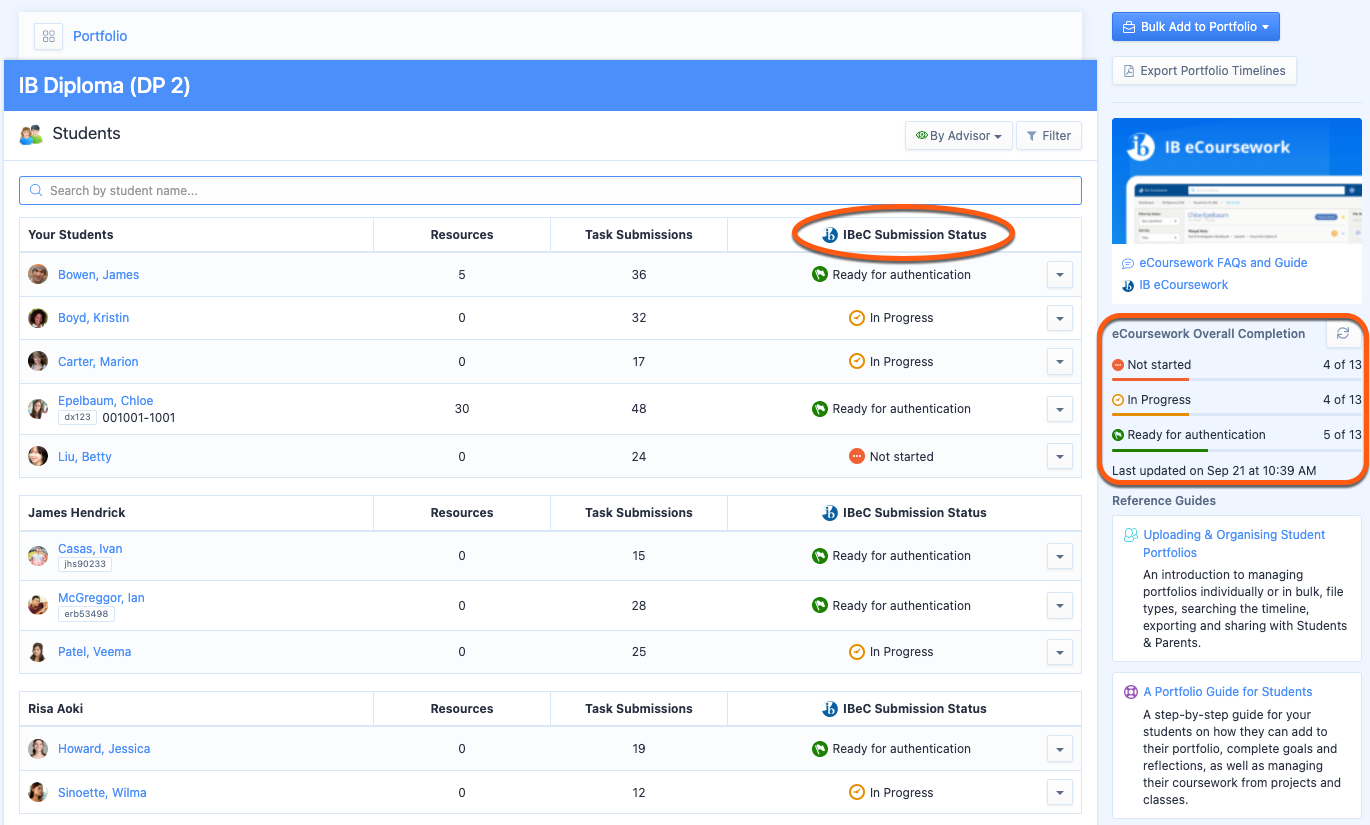Click James Bowen's Ready for authentication status icon
Screen dimensions: 1370x825
pyautogui.click(x=820, y=275)
